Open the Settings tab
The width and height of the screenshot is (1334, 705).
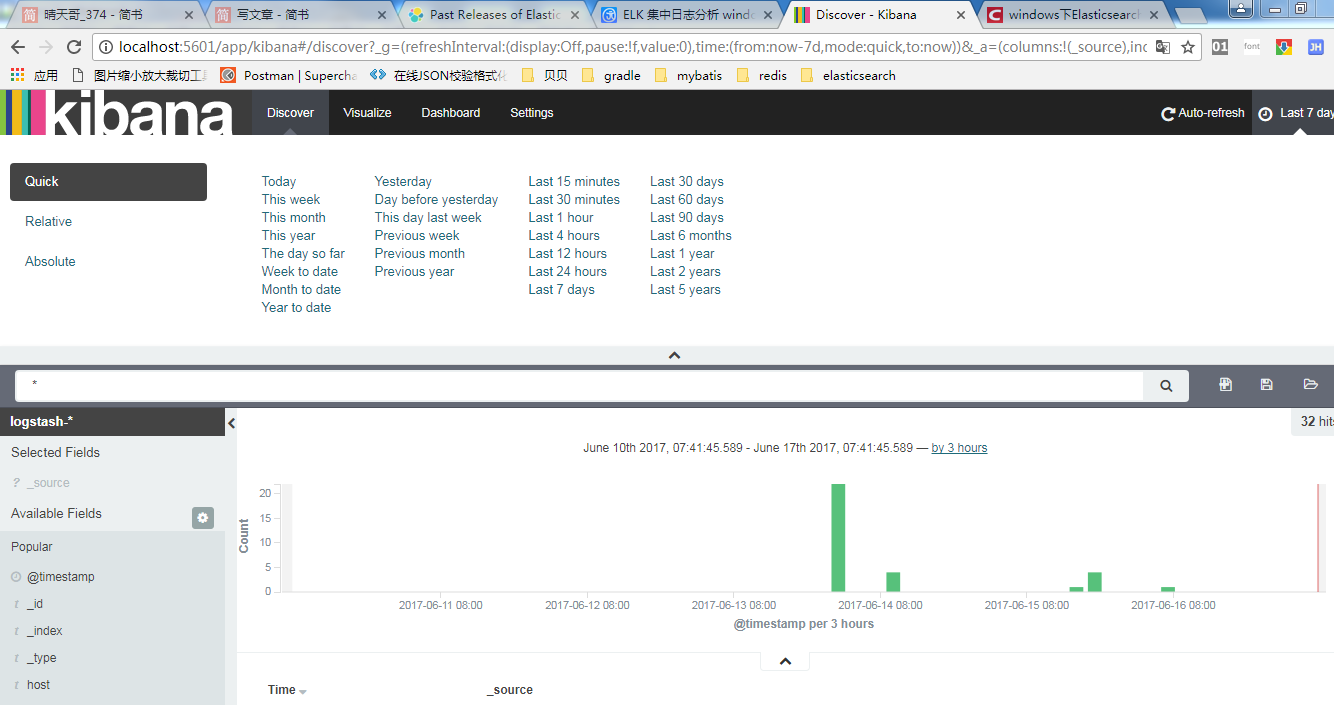pyautogui.click(x=532, y=112)
